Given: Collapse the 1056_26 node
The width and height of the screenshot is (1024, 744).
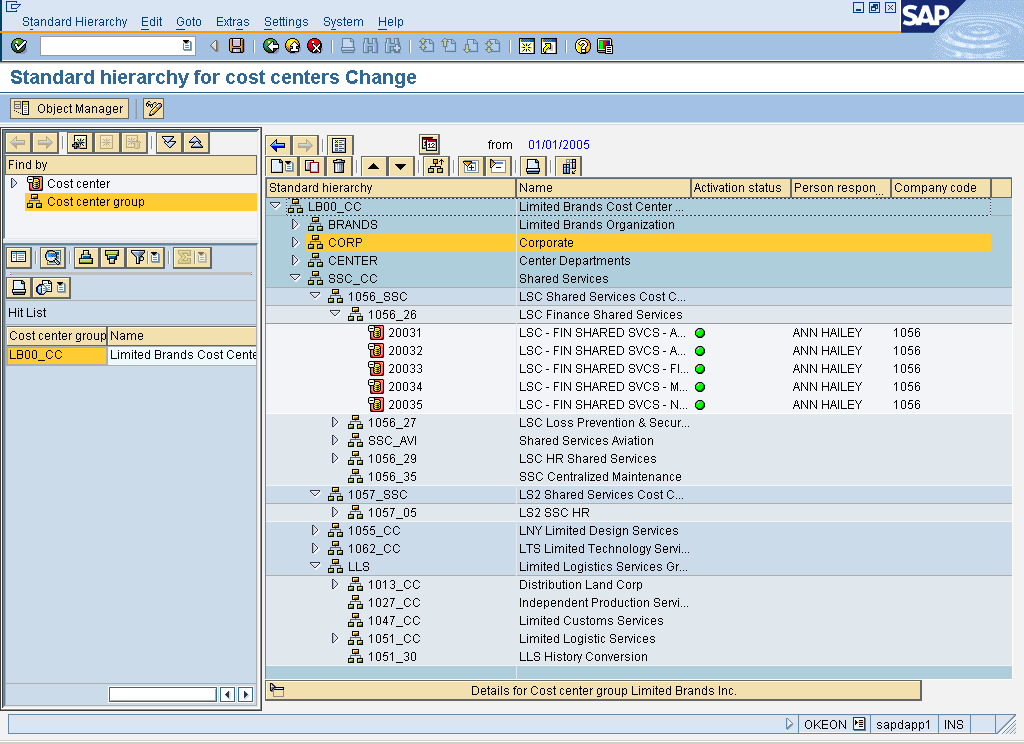Looking at the screenshot, I should 335,314.
